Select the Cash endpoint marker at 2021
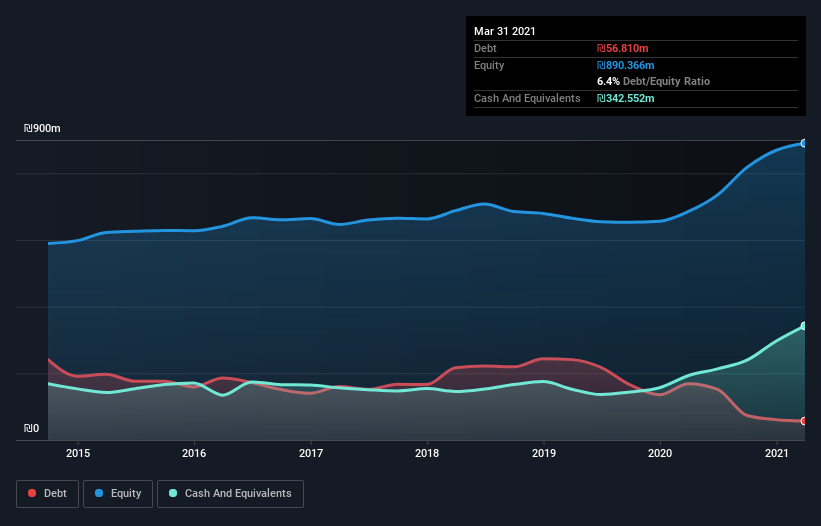The width and height of the screenshot is (821, 526). point(803,326)
